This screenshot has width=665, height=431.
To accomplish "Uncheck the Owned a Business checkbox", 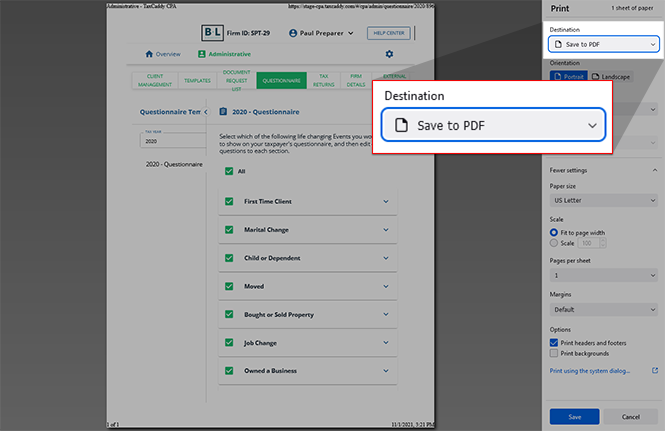I will pos(229,371).
